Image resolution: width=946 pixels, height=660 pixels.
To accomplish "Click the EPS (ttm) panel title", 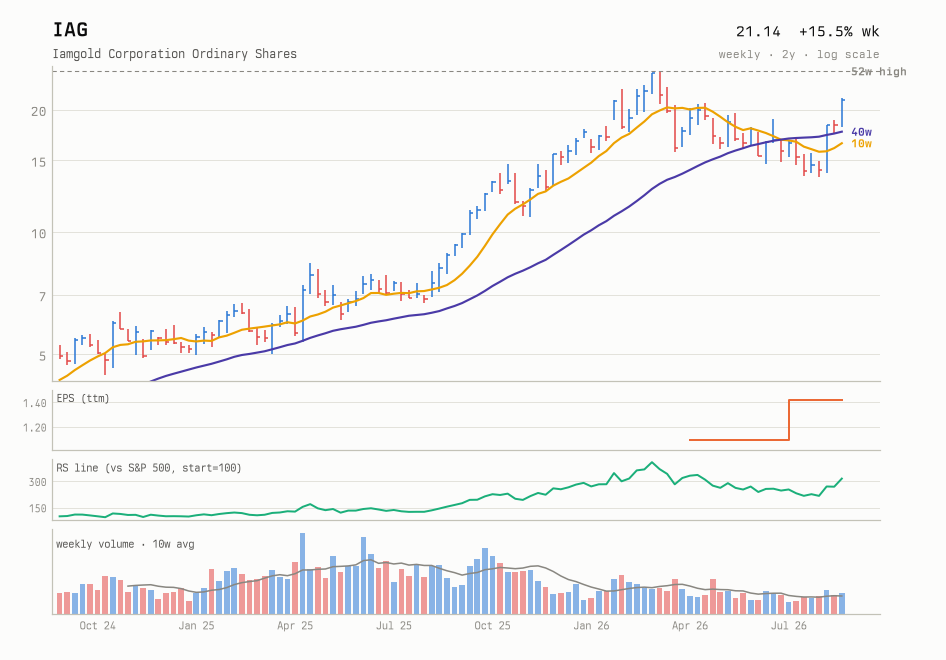I will coord(83,398).
